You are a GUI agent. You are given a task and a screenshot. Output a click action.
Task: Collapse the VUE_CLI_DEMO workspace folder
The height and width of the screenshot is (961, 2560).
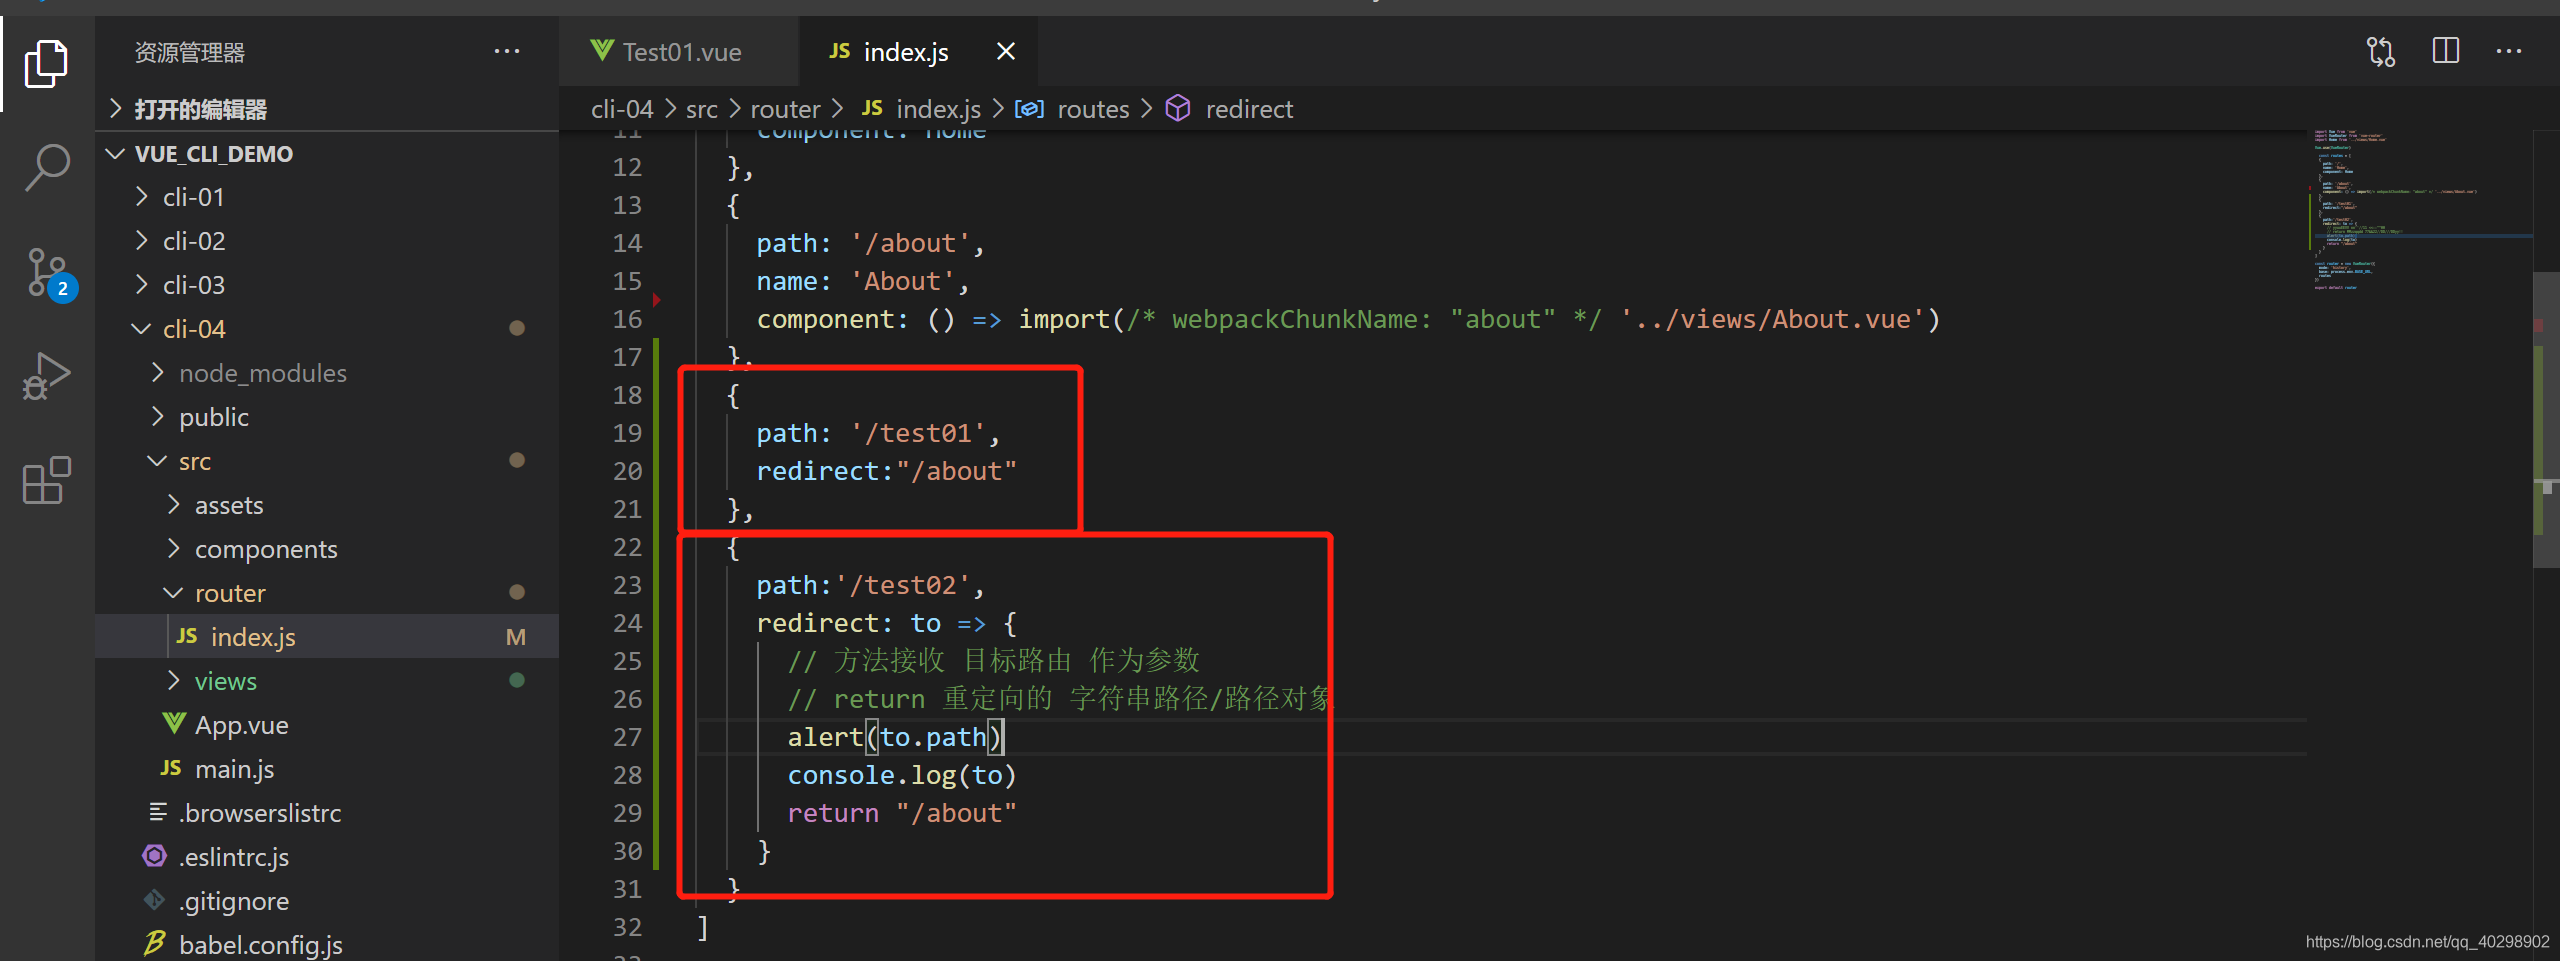(x=116, y=153)
